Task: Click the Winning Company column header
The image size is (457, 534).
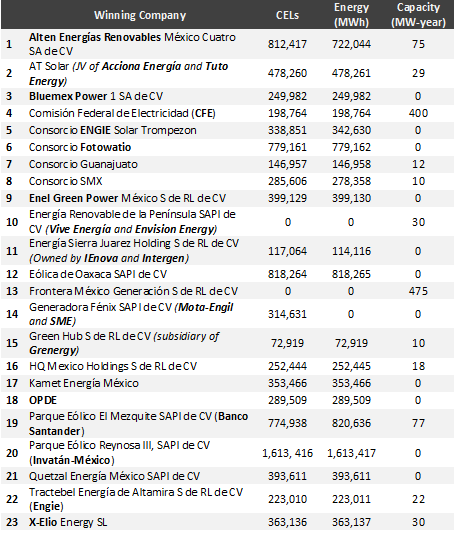Action: coord(140,15)
